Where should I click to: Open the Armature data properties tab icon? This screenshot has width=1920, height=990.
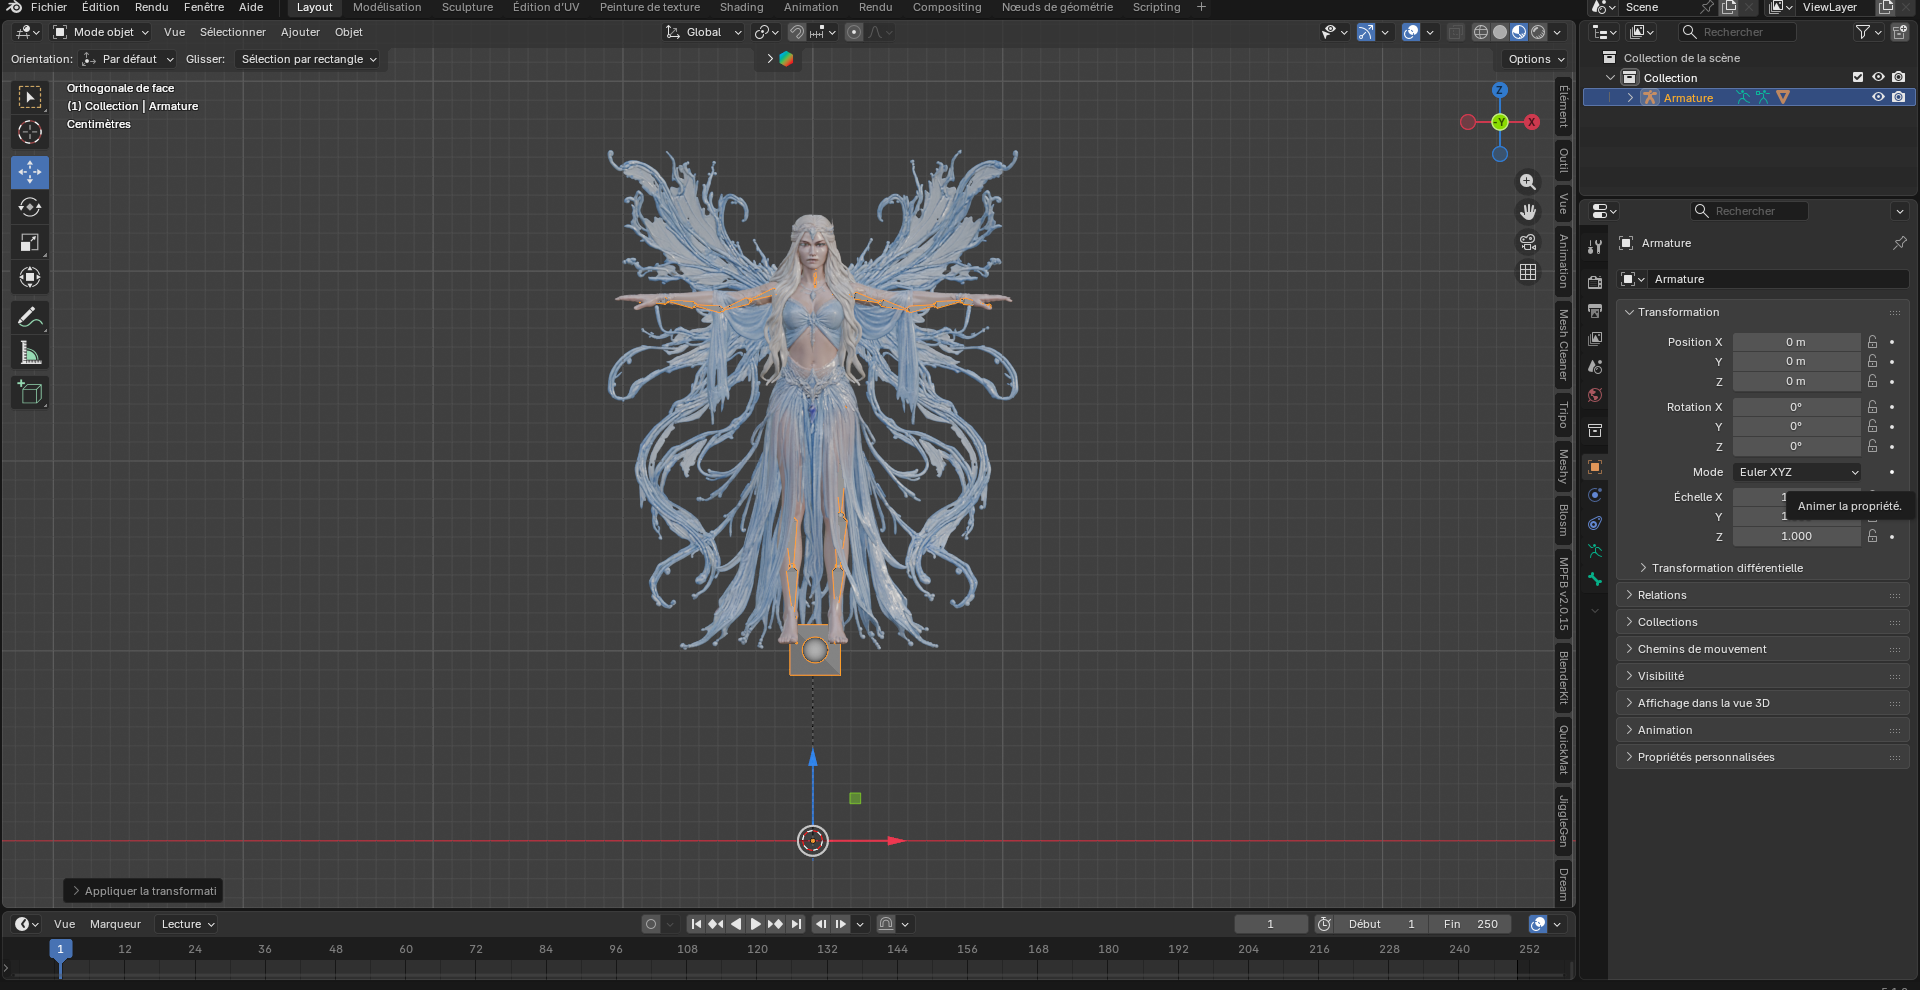pos(1595,551)
